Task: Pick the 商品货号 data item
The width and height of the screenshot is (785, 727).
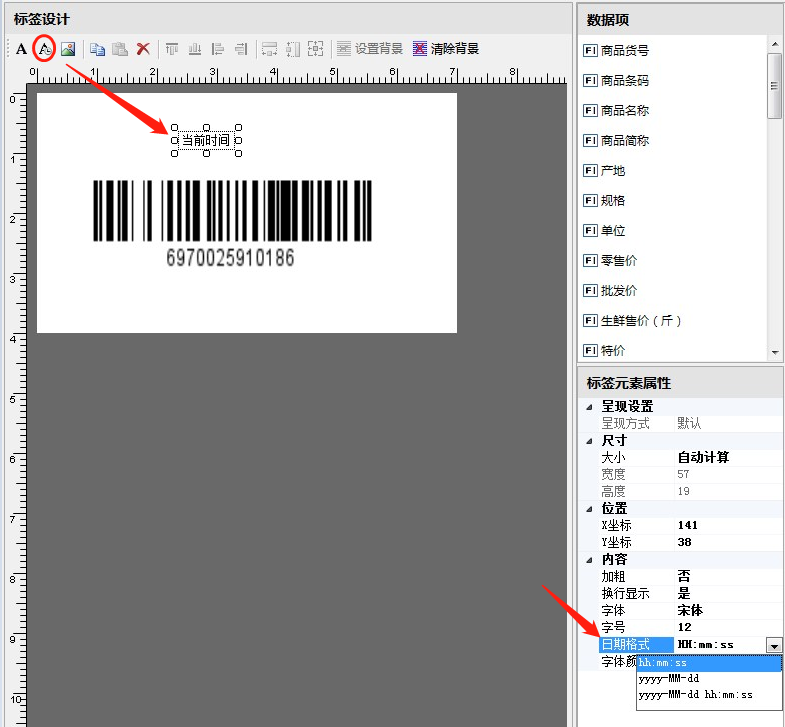Action: click(616, 51)
